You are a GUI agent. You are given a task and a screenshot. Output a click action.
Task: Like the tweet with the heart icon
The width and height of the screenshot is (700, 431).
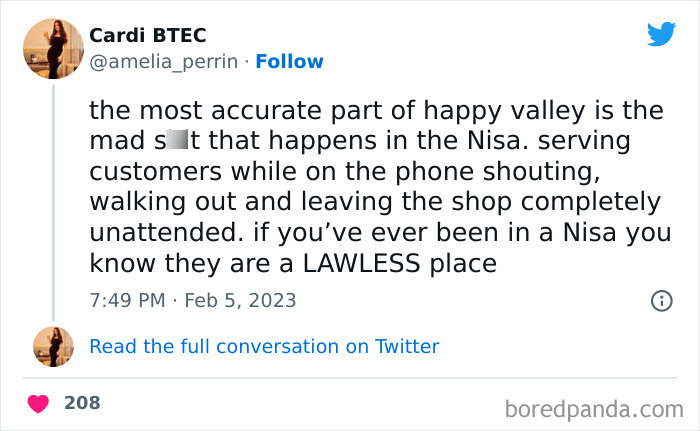tap(38, 403)
